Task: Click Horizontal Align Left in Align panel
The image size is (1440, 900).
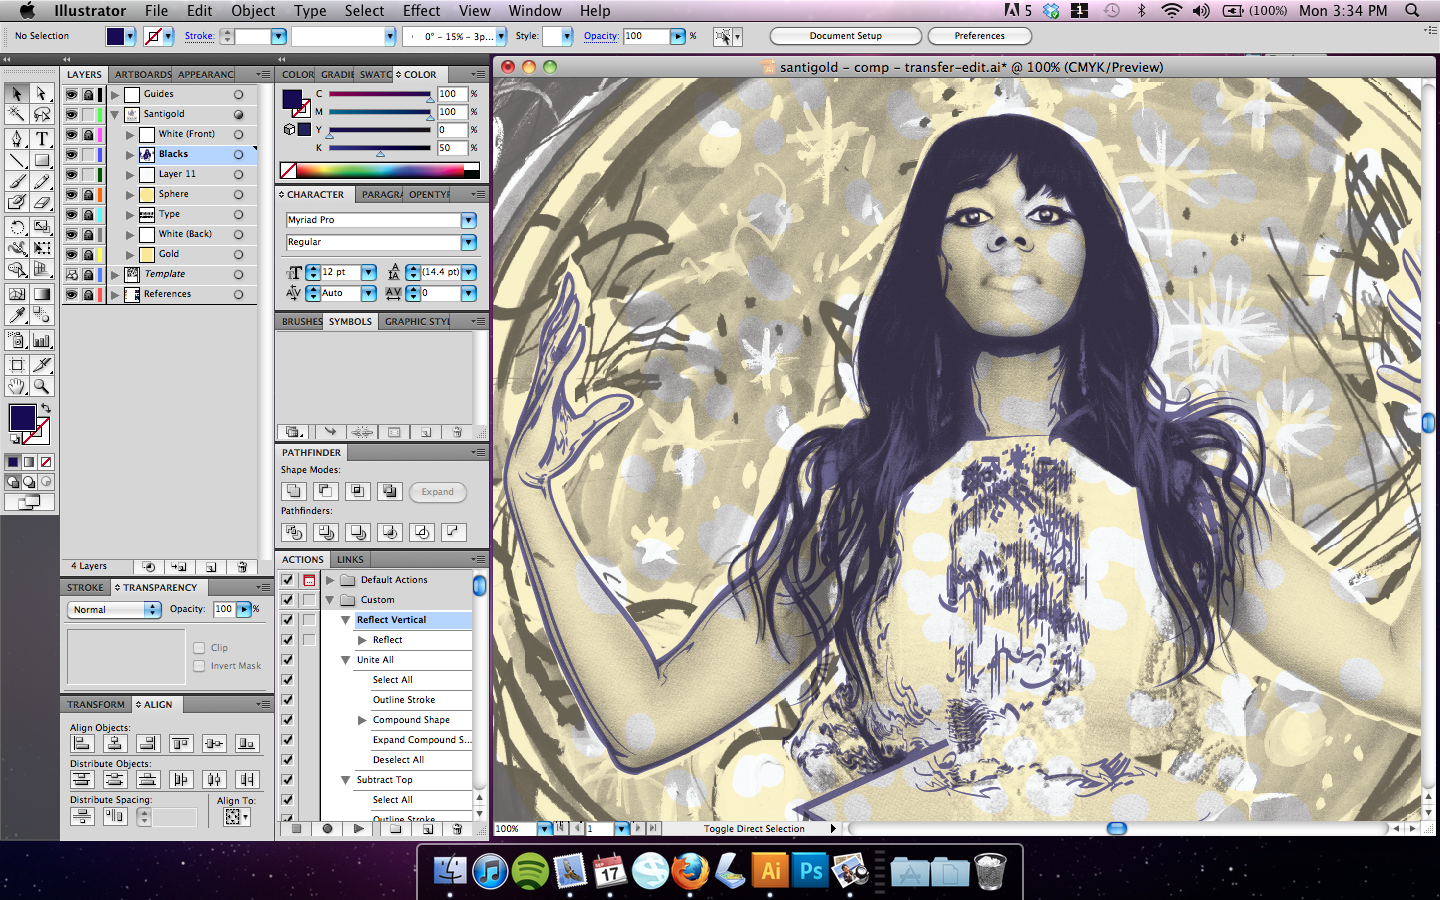Action: (82, 743)
